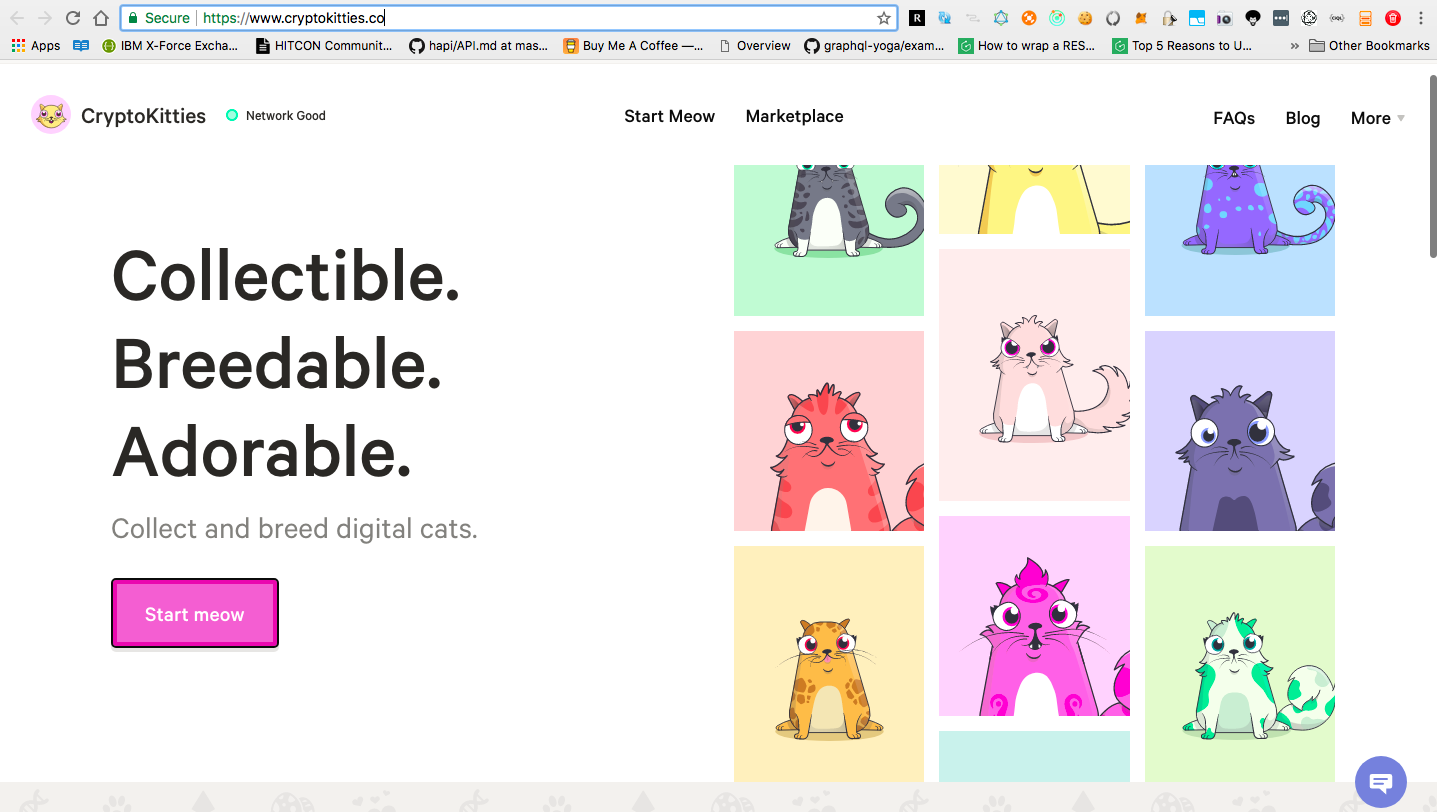This screenshot has height=812, width=1437.
Task: Select the green and white kitty card
Action: pos(1240,663)
